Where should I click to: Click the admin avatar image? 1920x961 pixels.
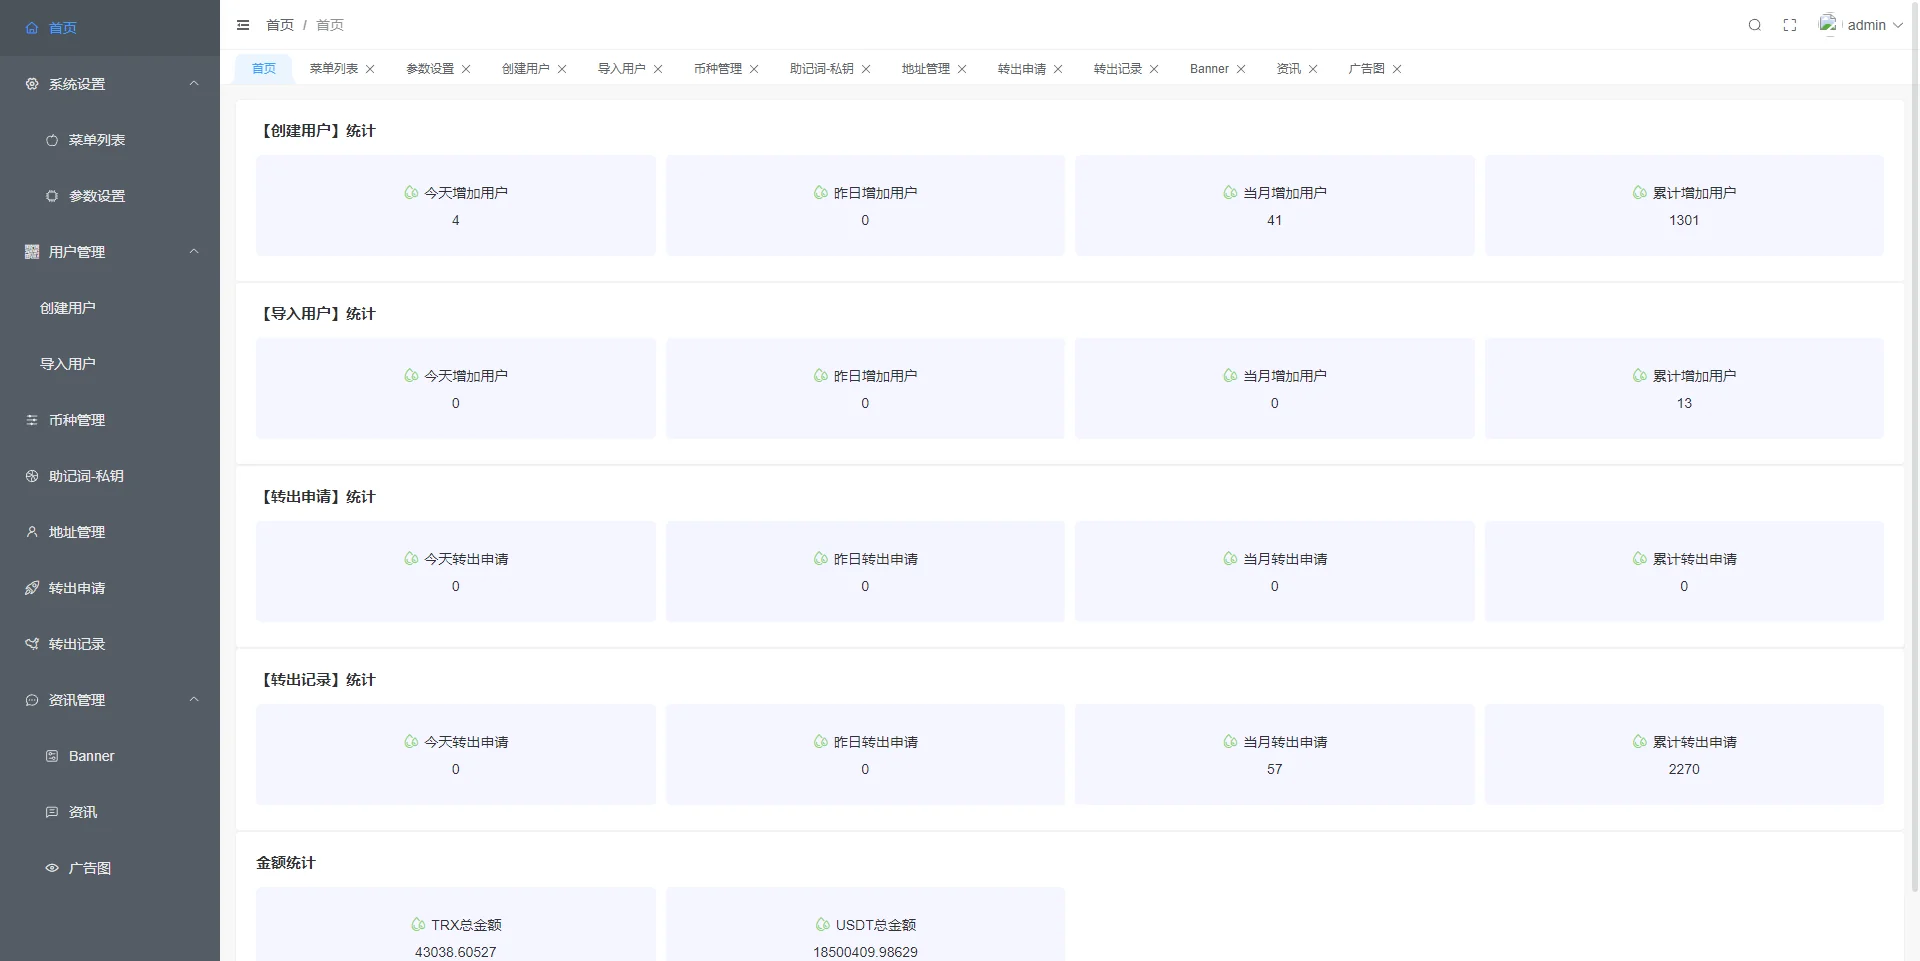click(1828, 24)
